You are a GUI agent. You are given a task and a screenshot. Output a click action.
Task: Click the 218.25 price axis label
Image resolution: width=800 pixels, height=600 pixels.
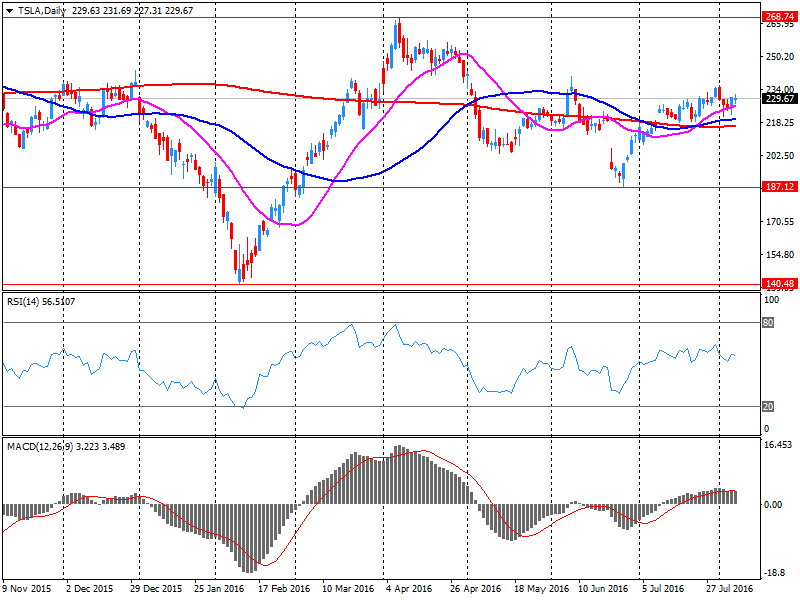point(780,122)
